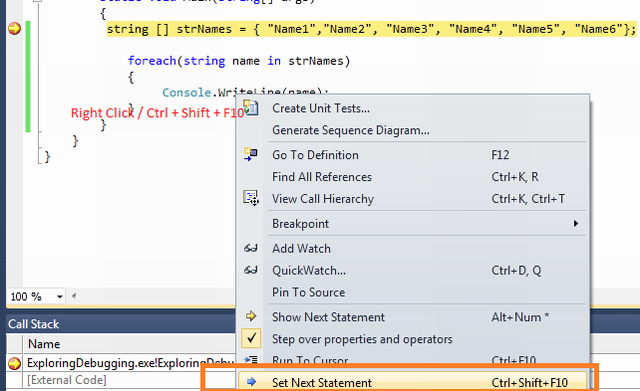This screenshot has width=640, height=391.
Task: Click the Run To Cursor icon
Action: click(x=251, y=360)
